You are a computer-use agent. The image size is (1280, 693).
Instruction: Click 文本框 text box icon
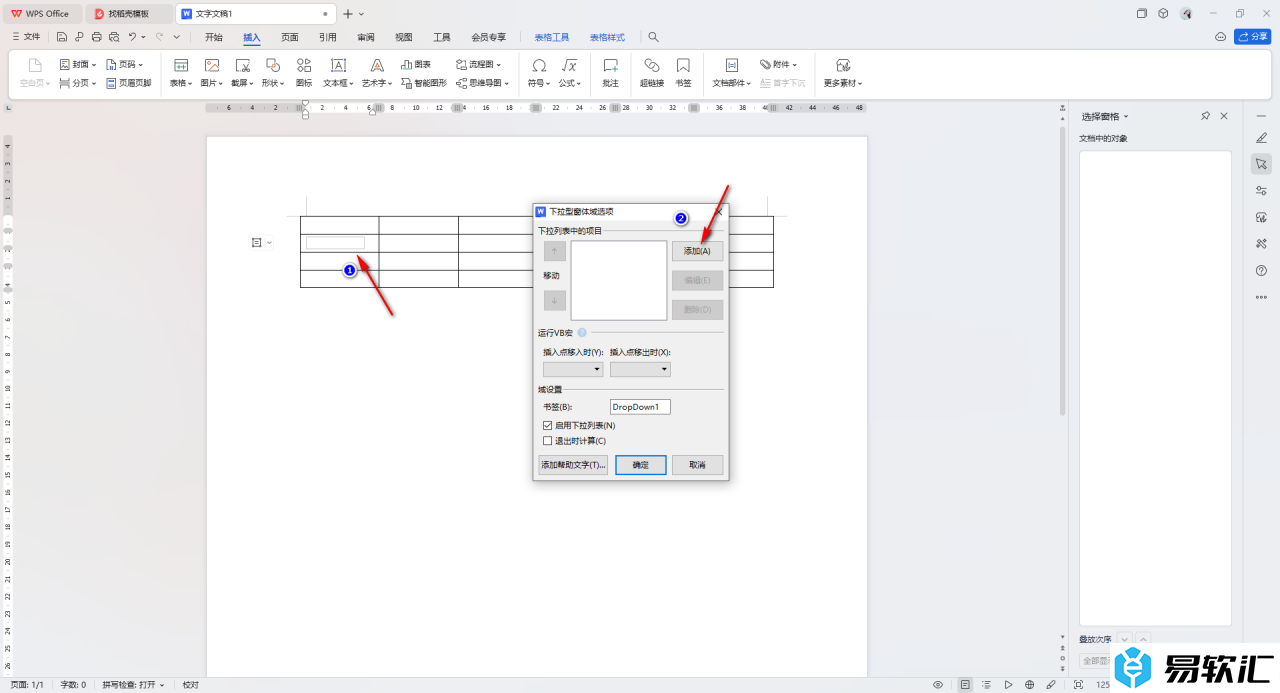click(338, 65)
